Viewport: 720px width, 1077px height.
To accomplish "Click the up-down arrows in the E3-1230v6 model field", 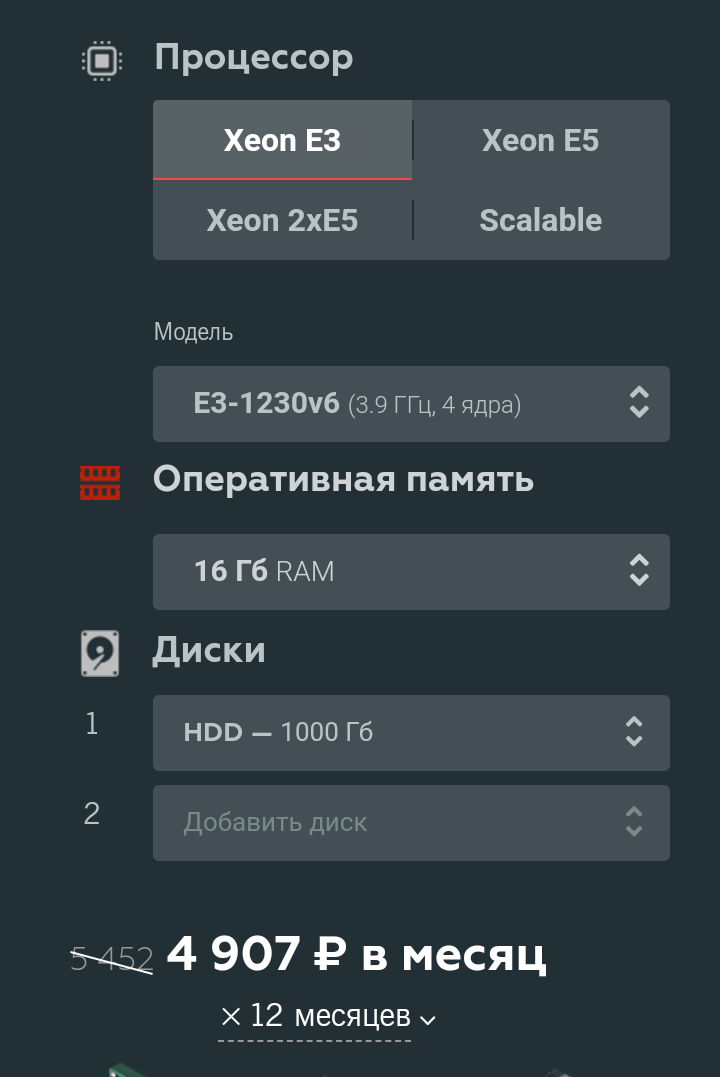I will tap(640, 403).
